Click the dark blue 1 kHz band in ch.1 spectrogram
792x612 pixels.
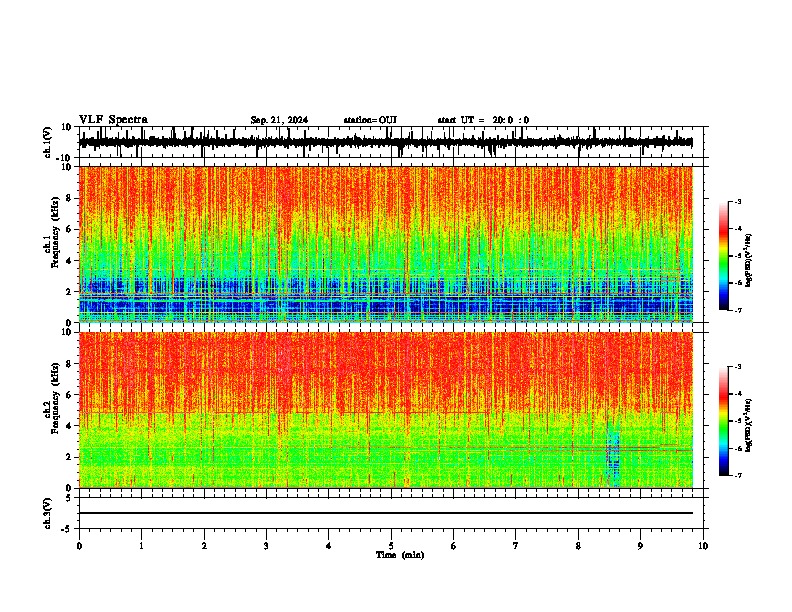385,306
